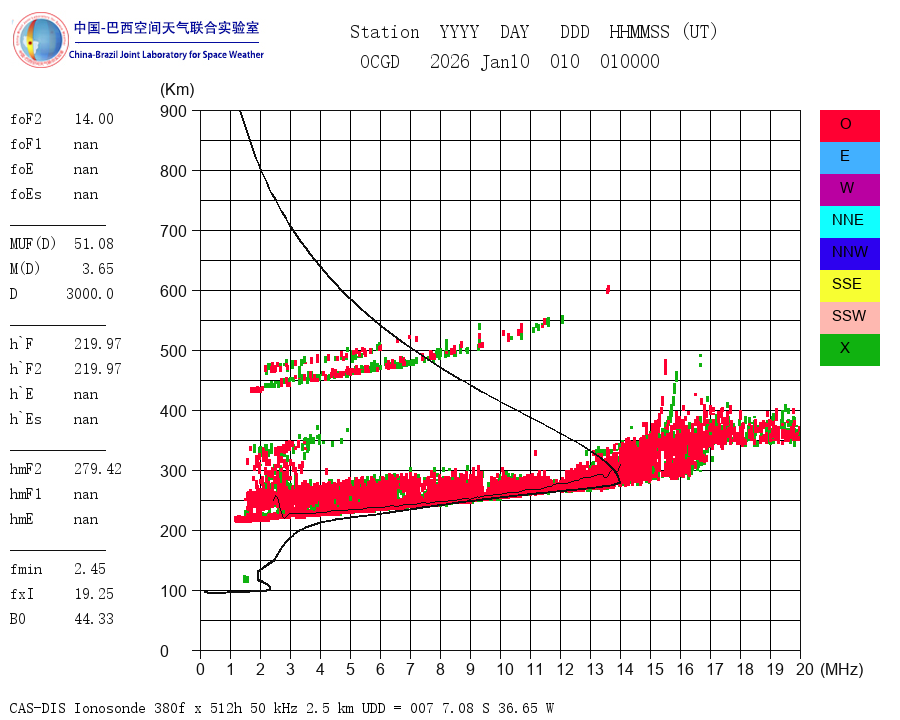This screenshot has width=900, height=720.
Task: Click the hmF2 value 279.42
Action: pos(98,469)
